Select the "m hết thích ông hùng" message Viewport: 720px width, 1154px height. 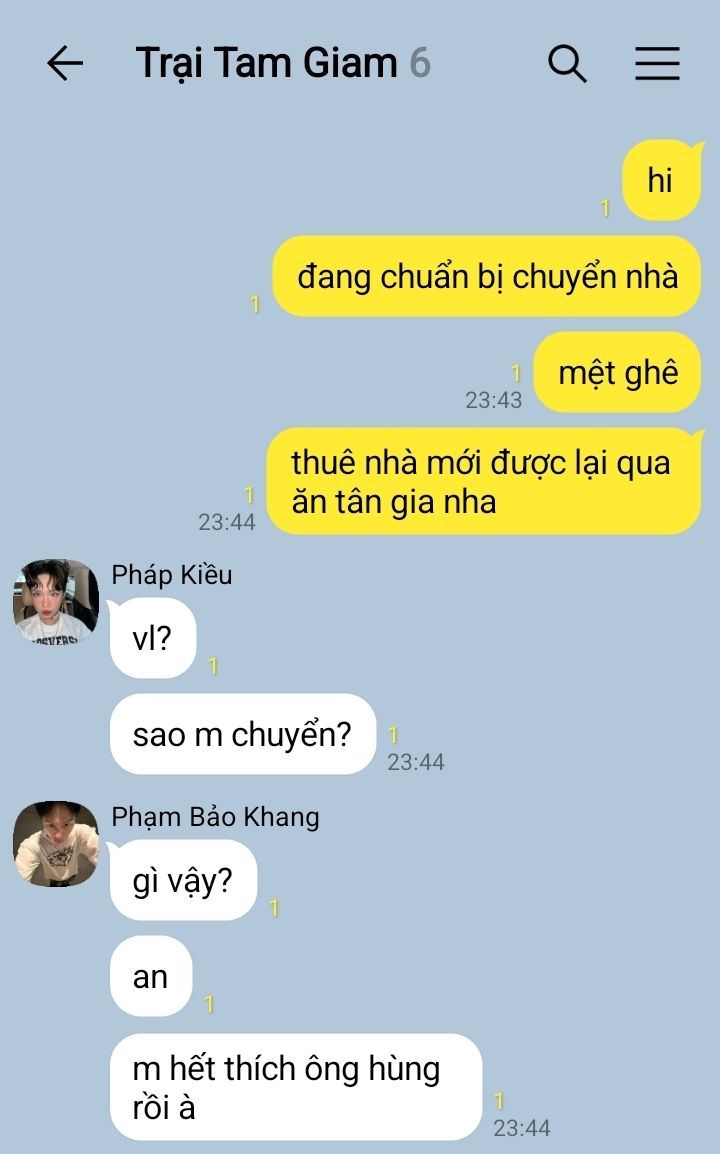tap(296, 1087)
